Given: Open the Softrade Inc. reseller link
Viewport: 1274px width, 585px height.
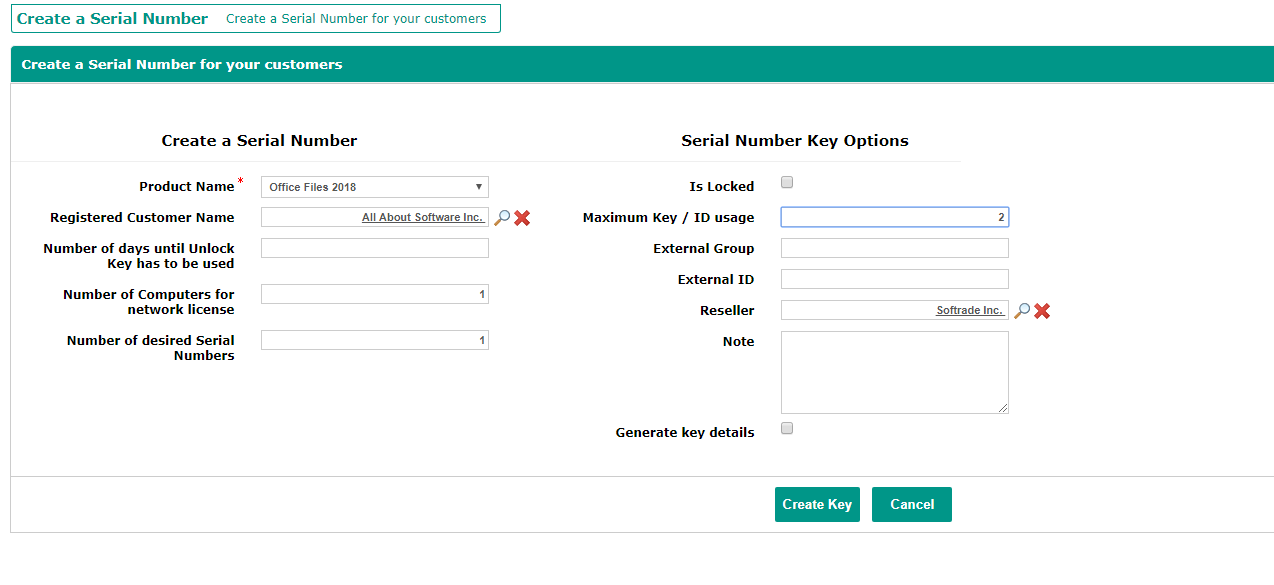Looking at the screenshot, I should click(x=971, y=310).
